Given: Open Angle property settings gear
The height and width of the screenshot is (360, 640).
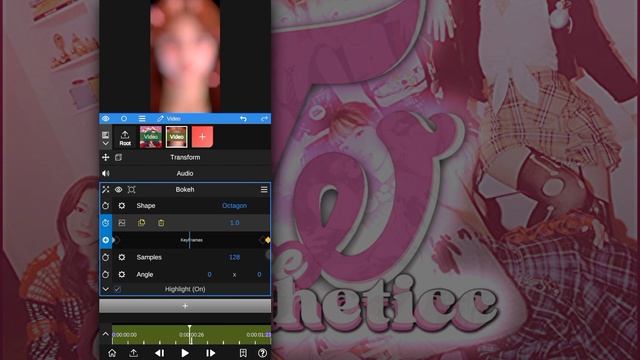Looking at the screenshot, I should click(122, 275).
